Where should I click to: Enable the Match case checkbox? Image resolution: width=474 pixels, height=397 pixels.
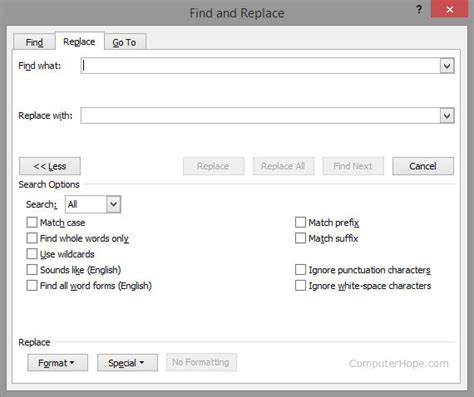pyautogui.click(x=32, y=222)
